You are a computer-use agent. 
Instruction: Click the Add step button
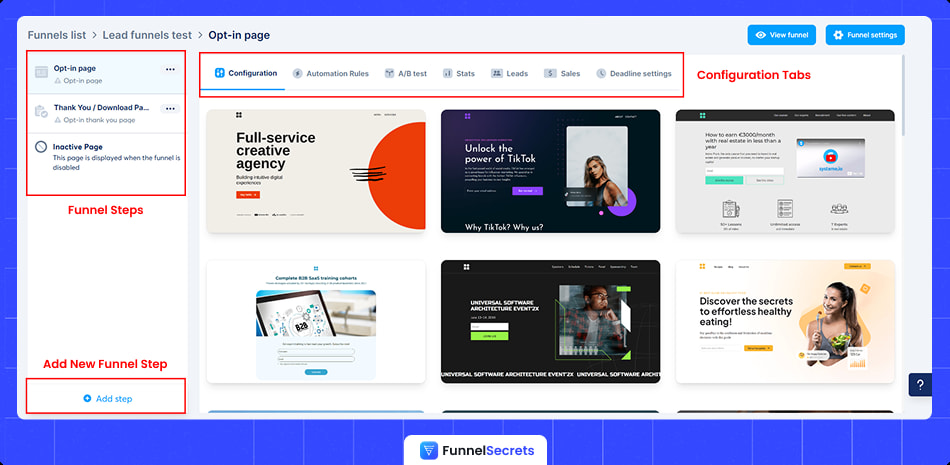(x=107, y=398)
